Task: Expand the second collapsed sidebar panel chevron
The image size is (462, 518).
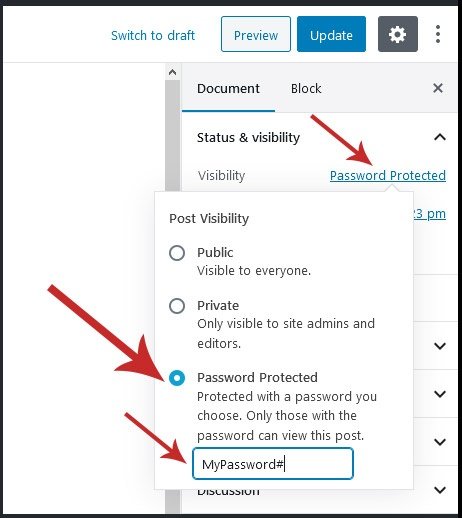Action: 440,394
